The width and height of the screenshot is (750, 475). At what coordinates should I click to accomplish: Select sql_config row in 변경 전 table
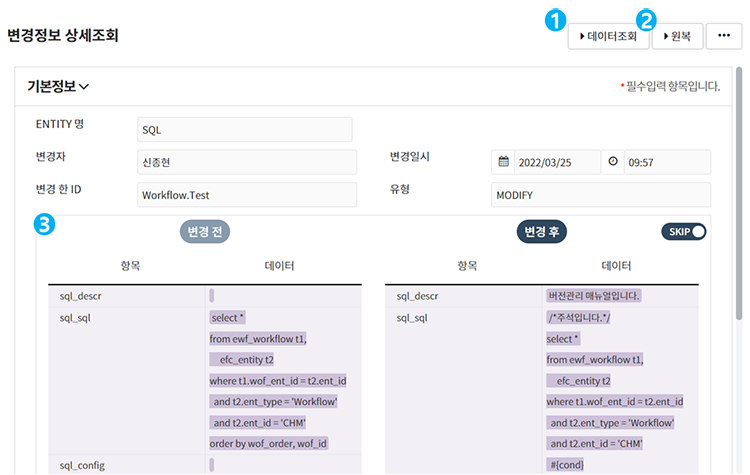pyautogui.click(x=82, y=465)
